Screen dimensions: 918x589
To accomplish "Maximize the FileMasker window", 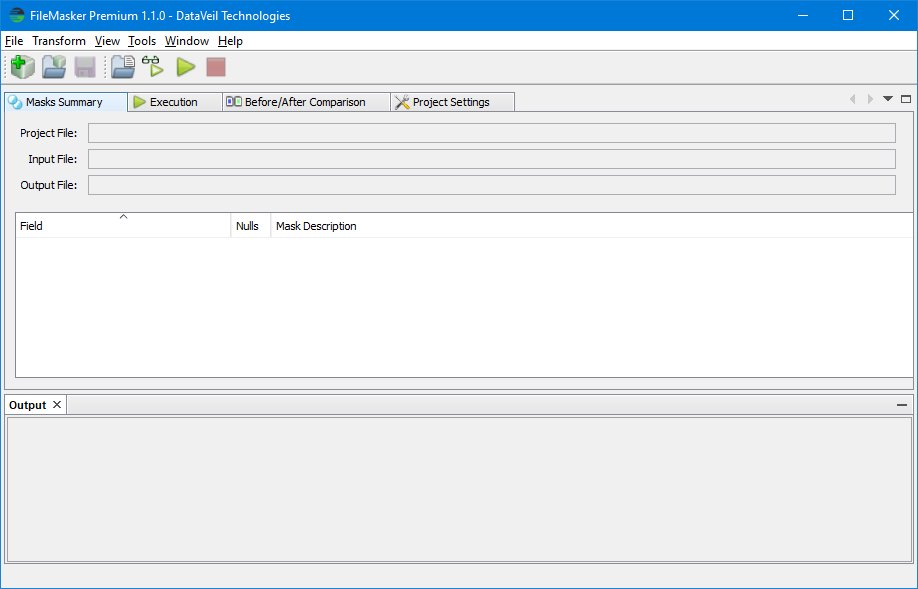I will click(x=848, y=15).
